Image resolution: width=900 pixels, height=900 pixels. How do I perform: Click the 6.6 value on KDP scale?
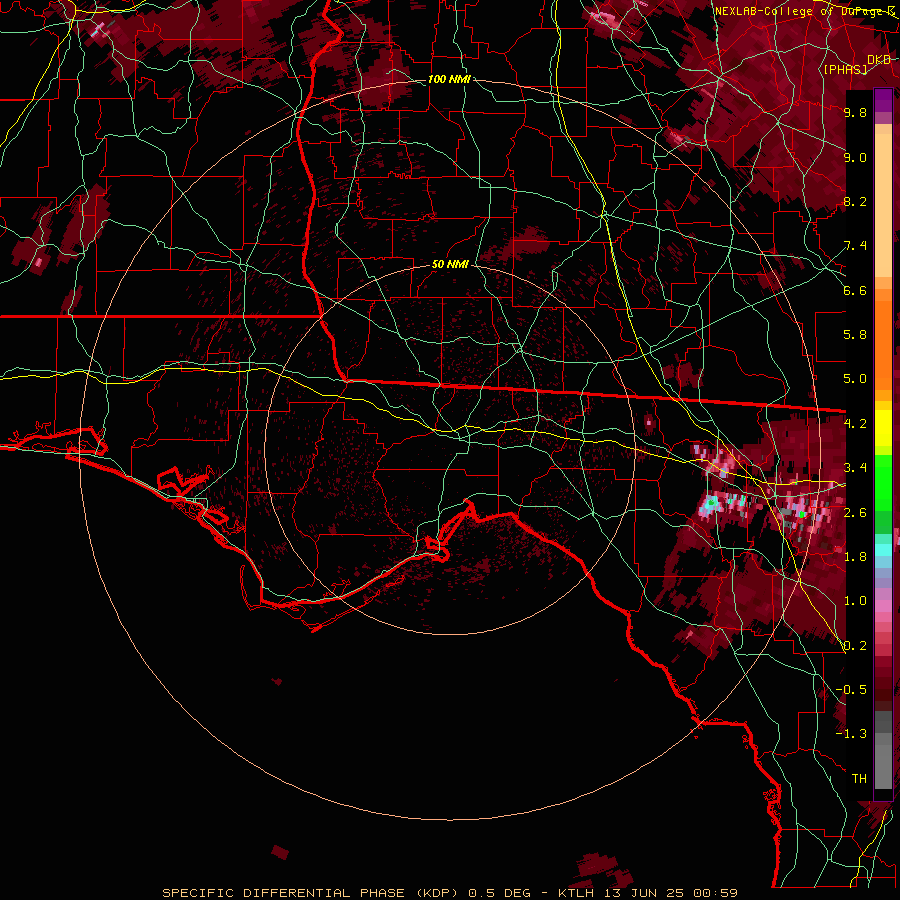(855, 290)
